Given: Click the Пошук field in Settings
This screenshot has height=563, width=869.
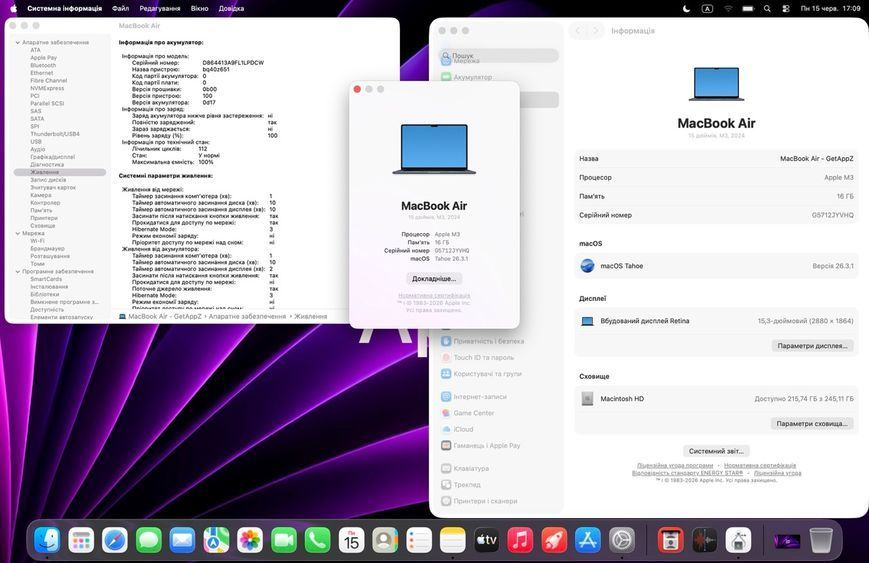Looking at the screenshot, I should tap(499, 55).
